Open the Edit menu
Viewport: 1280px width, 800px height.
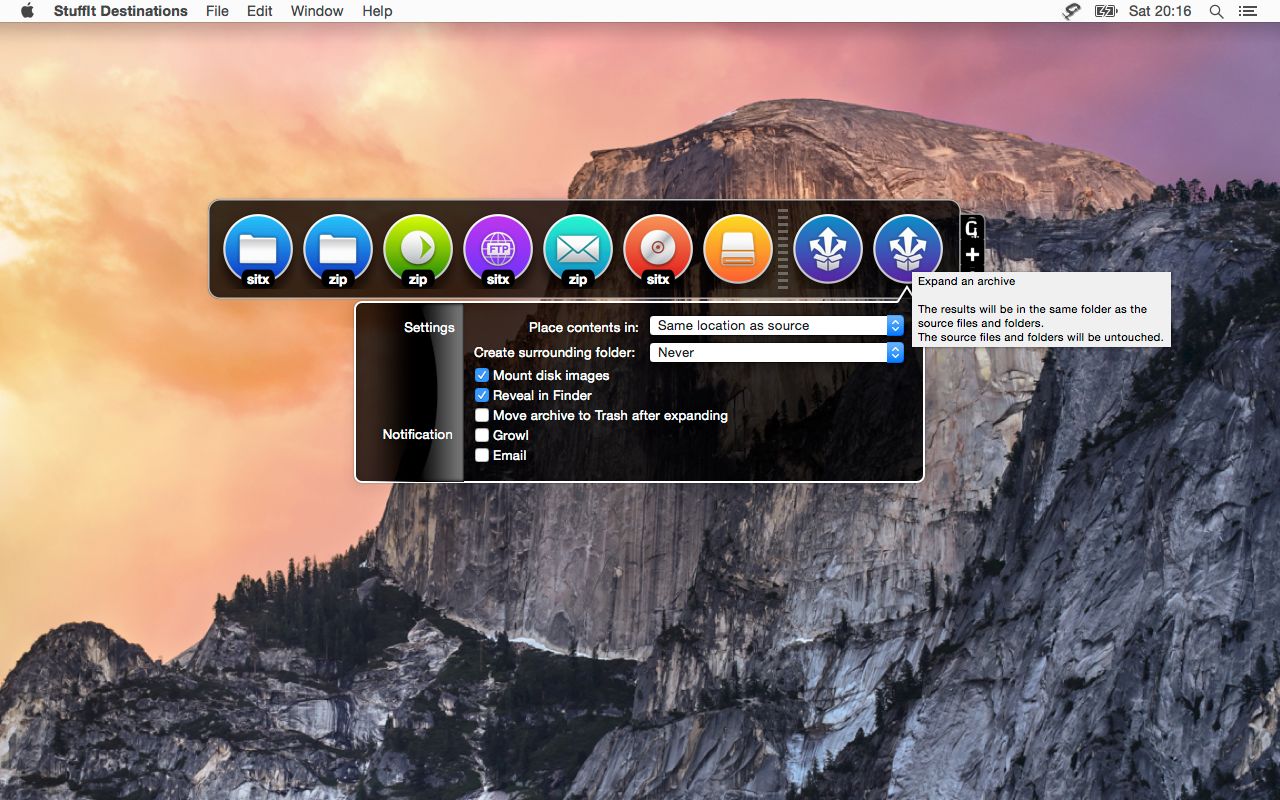pyautogui.click(x=260, y=11)
